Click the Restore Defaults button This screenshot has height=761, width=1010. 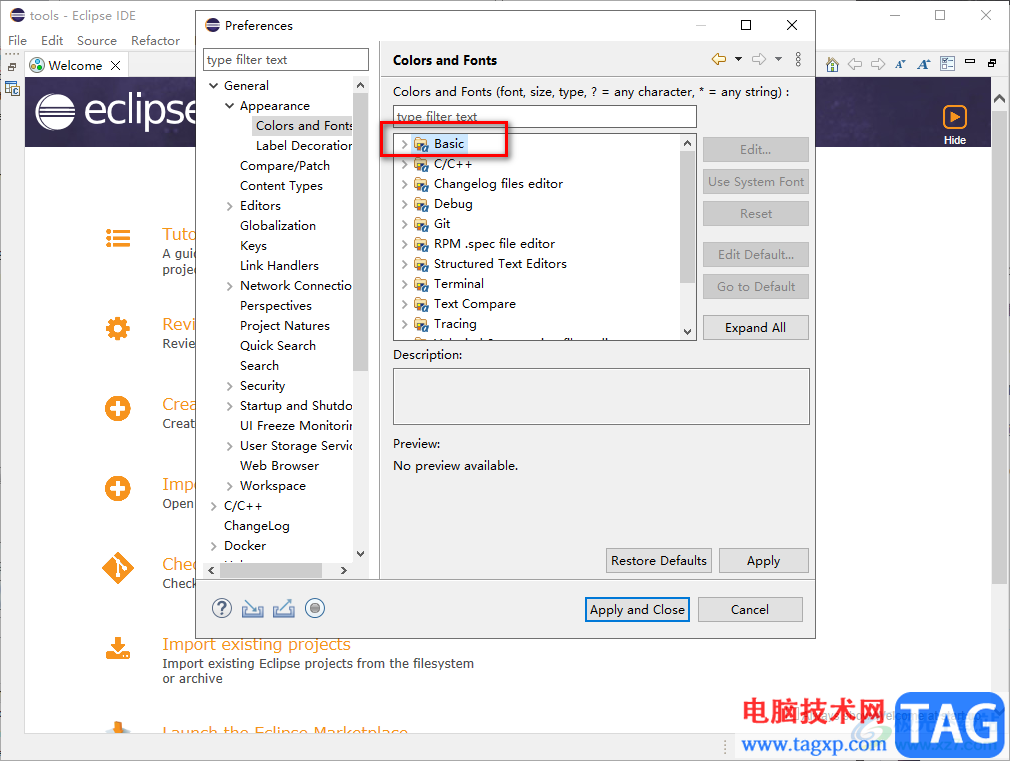(658, 561)
